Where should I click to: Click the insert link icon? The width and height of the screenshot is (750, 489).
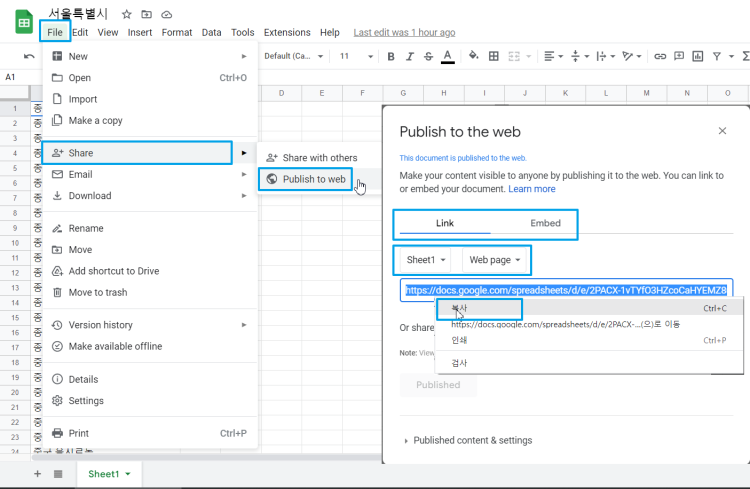[x=660, y=56]
